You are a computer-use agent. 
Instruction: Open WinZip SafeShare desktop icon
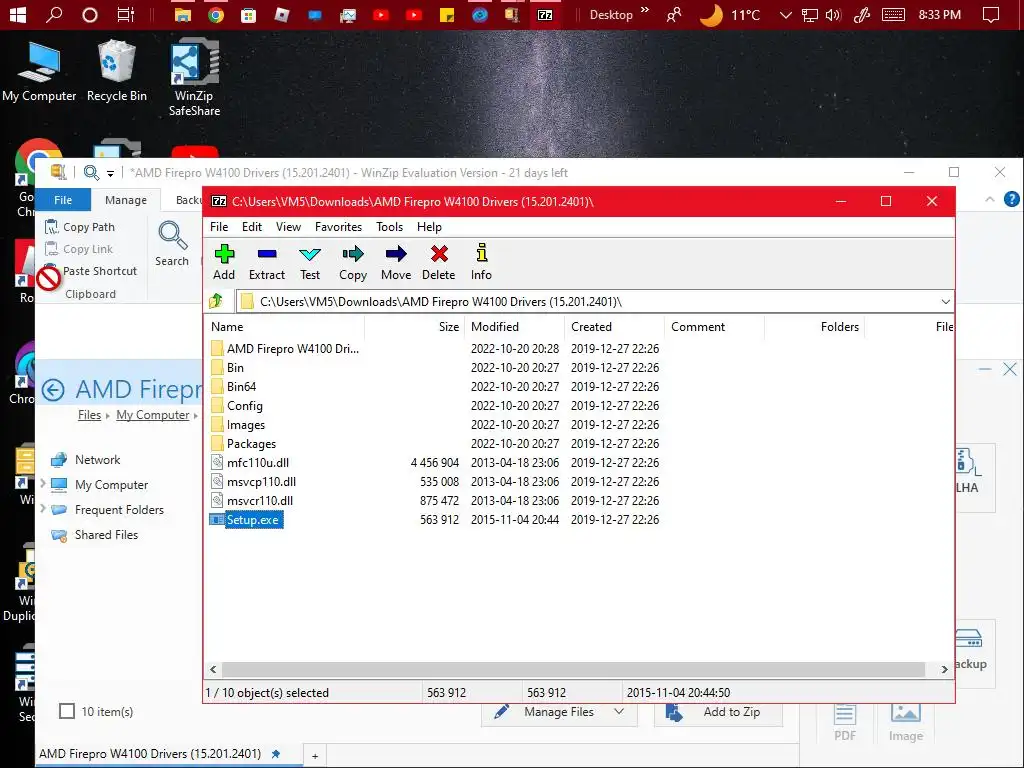tap(194, 78)
